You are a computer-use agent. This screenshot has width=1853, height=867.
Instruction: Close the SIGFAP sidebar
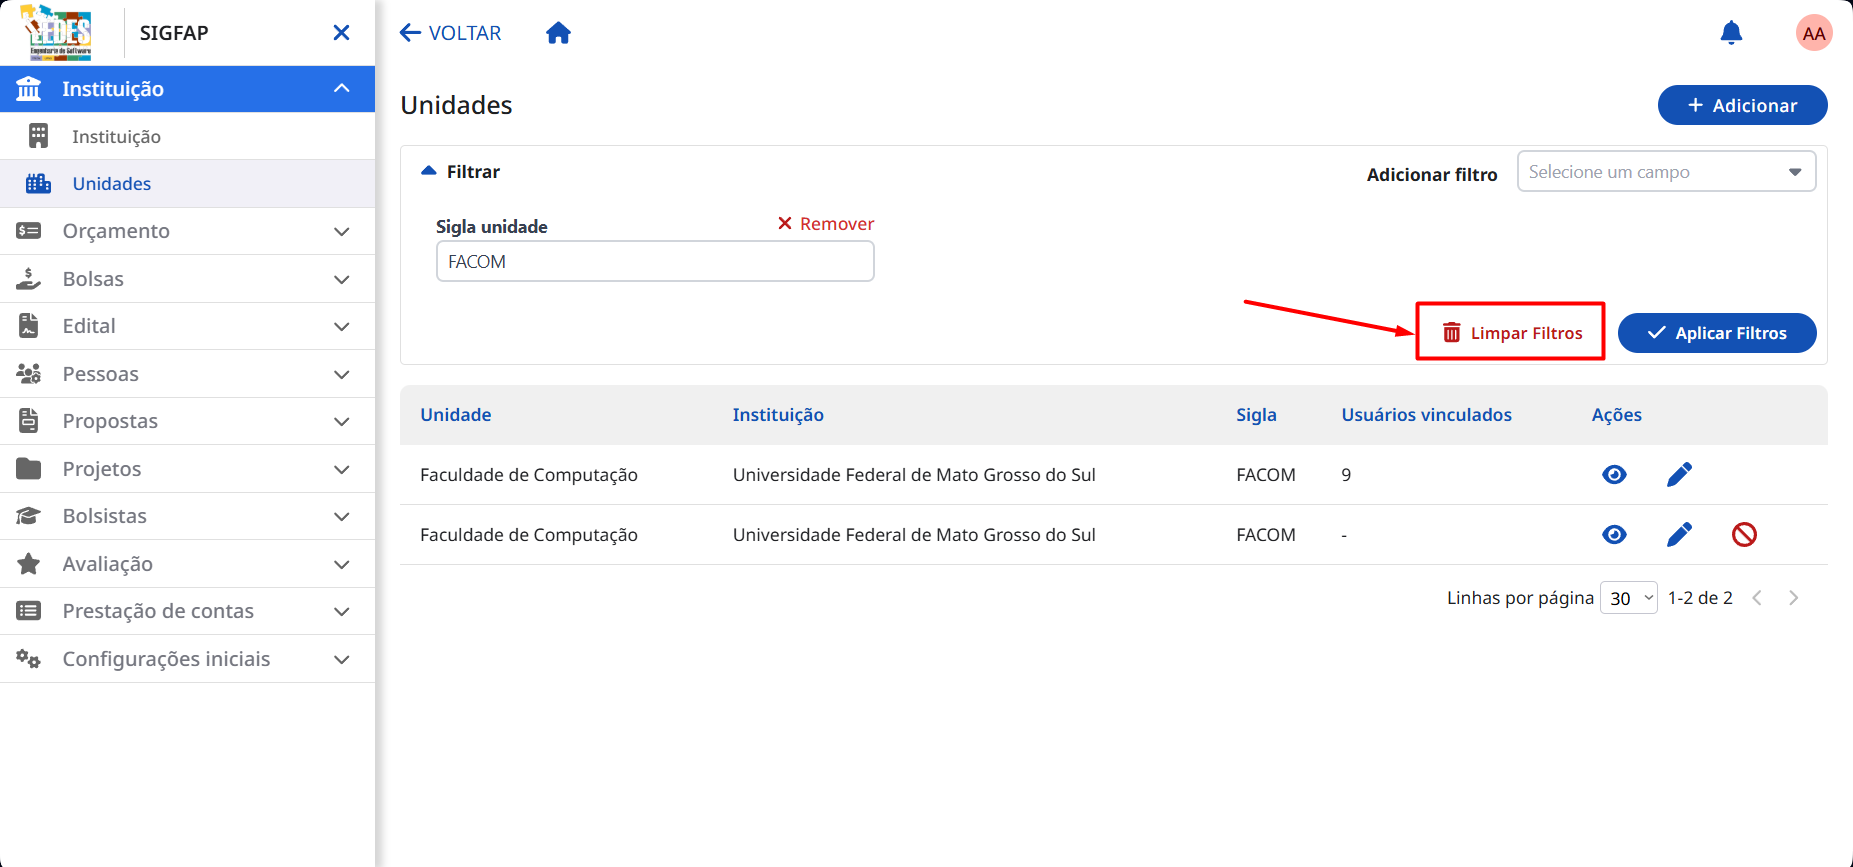(341, 33)
